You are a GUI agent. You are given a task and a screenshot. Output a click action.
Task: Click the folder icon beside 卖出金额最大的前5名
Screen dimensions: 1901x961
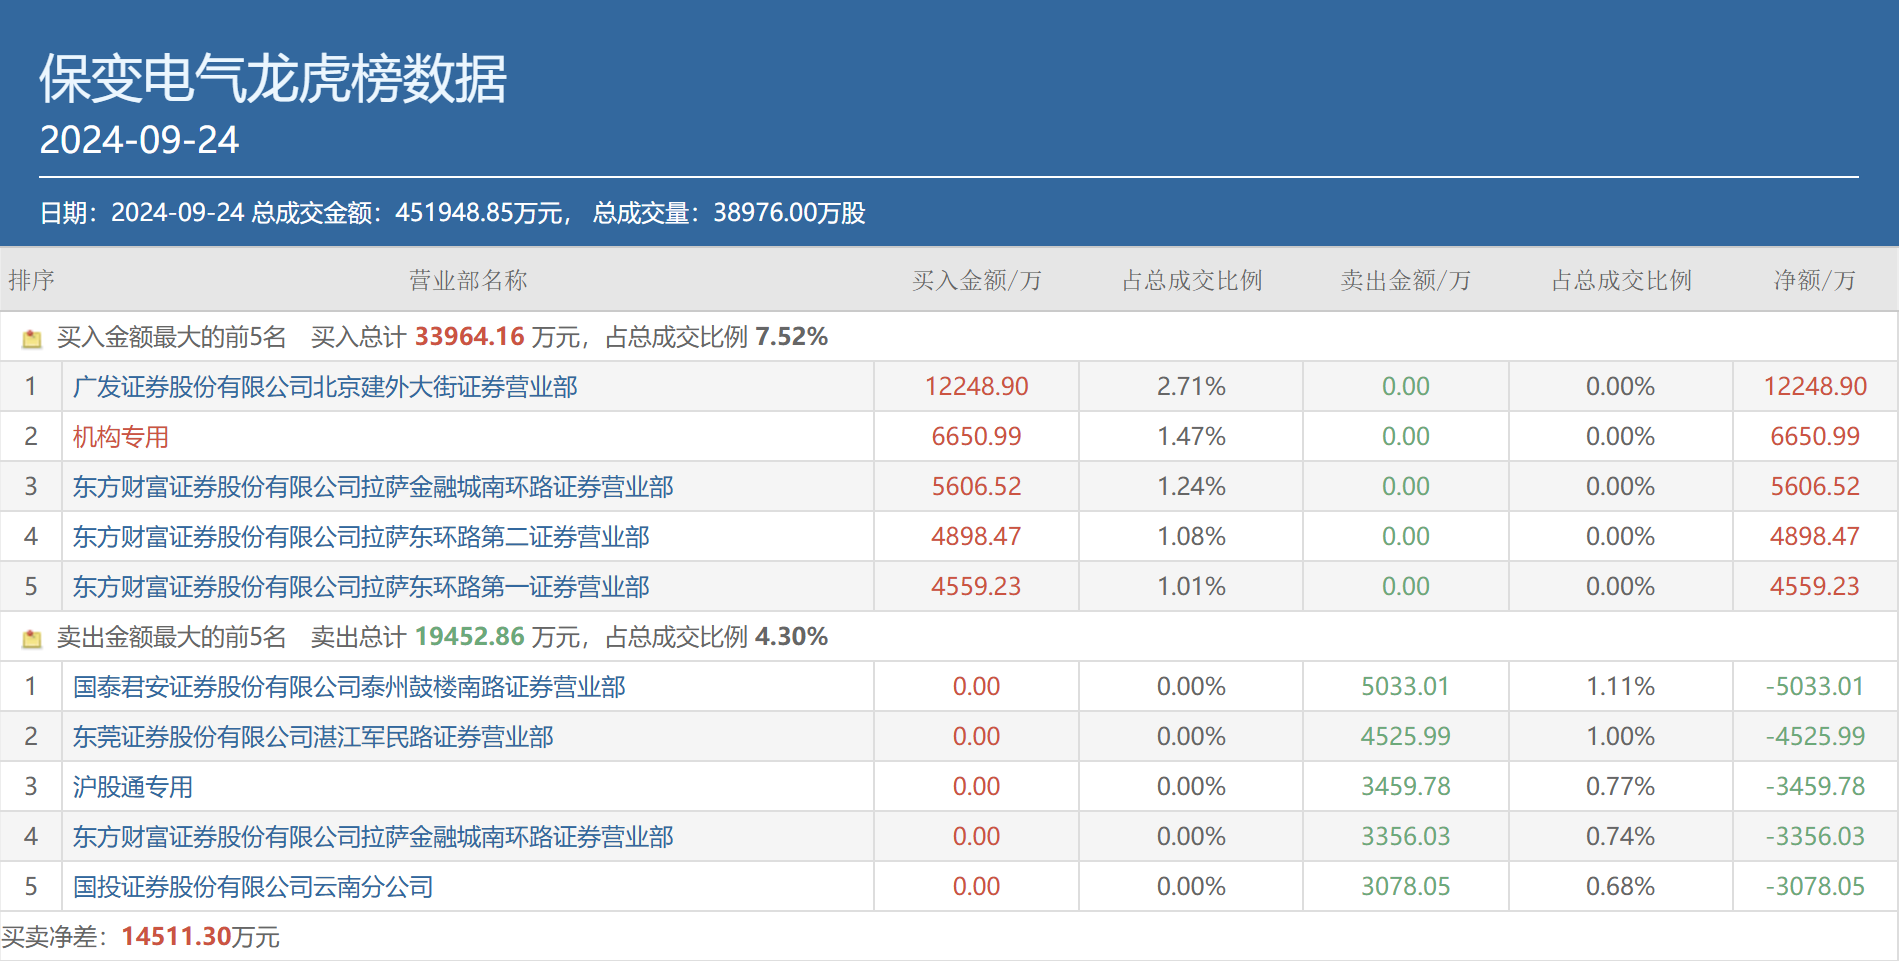coord(32,639)
